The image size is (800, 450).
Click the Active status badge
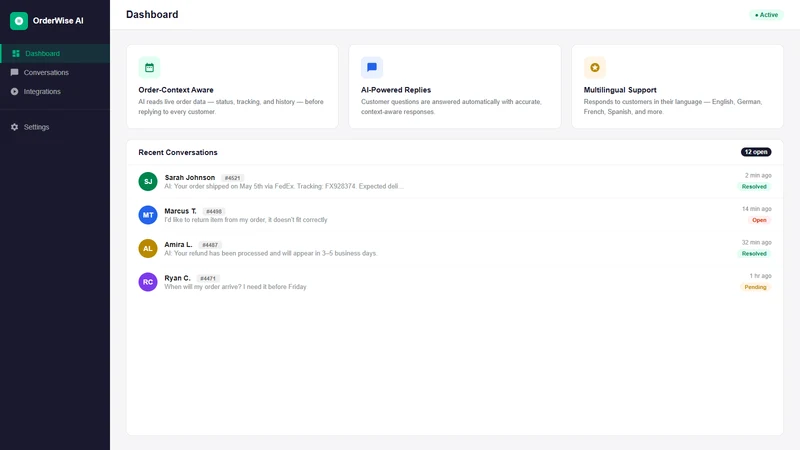click(x=766, y=15)
